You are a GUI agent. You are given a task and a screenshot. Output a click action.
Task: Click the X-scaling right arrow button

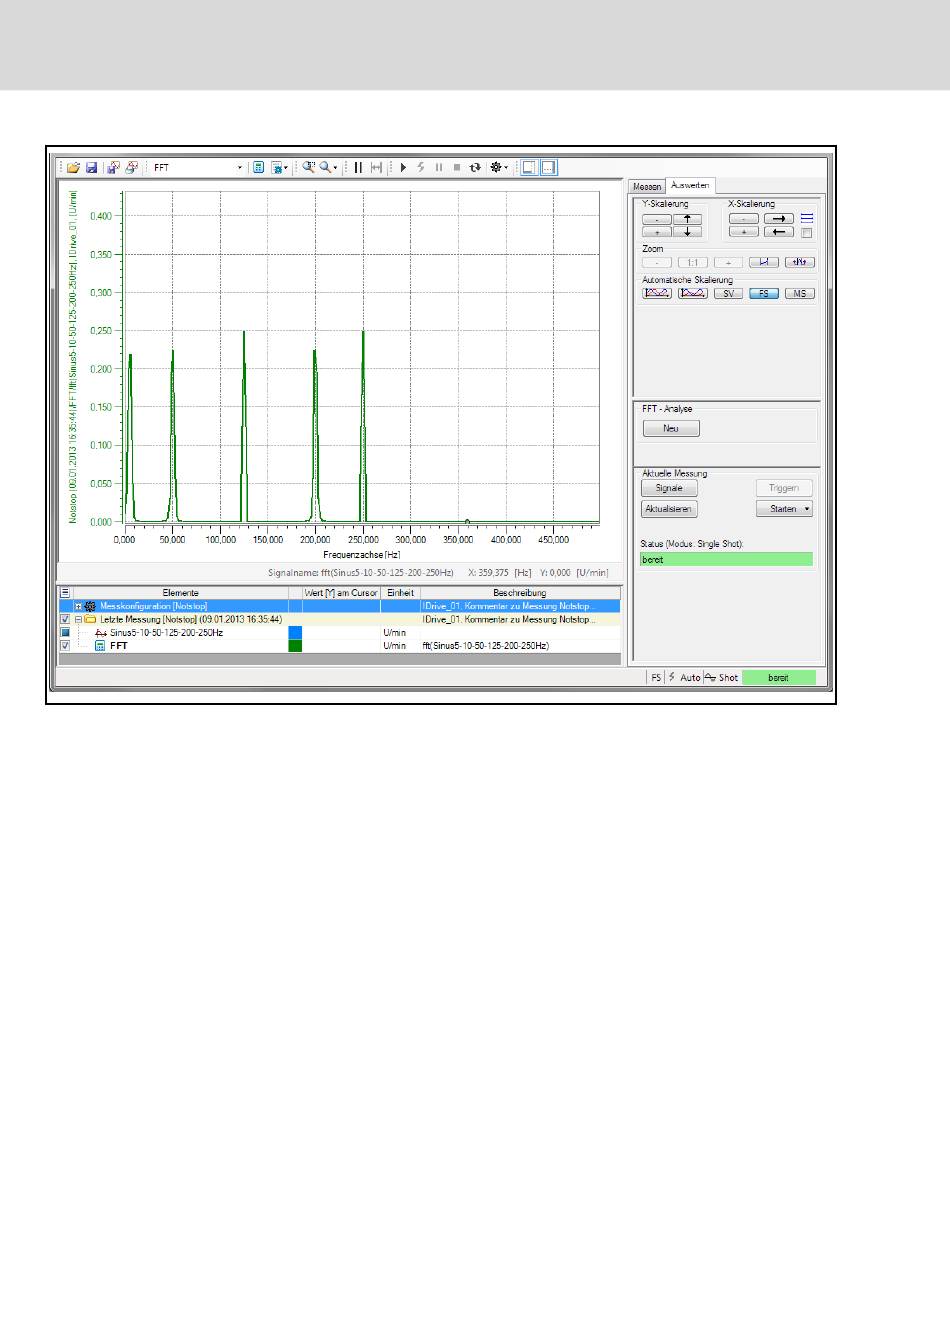coord(779,219)
